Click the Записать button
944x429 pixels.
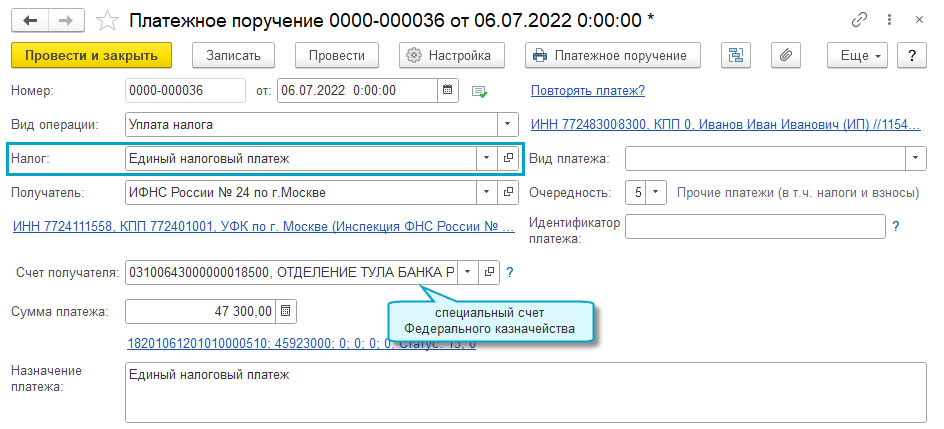[234, 55]
